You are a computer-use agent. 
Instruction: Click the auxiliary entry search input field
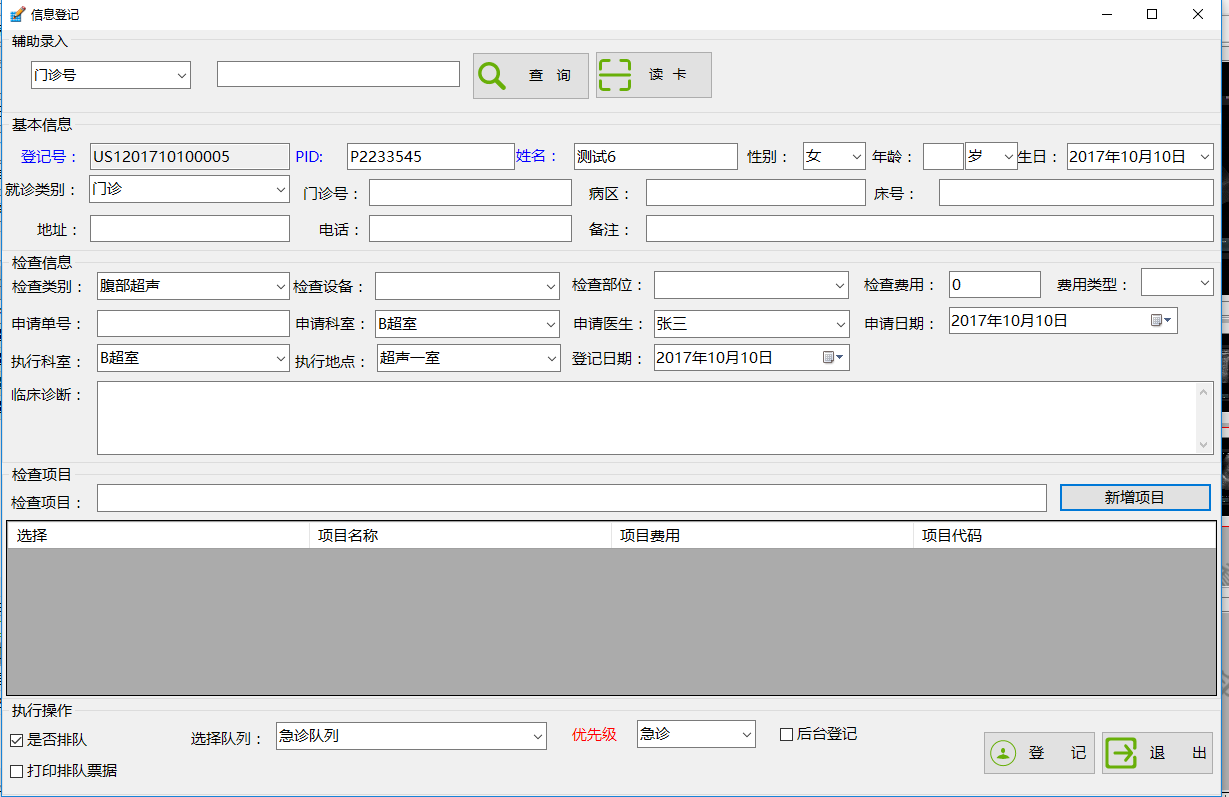pos(338,74)
